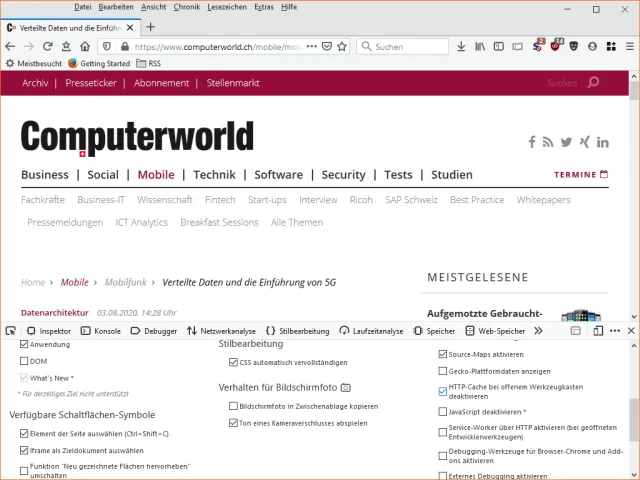This screenshot has width=640, height=480.
Task: Open the DevTools three-dot options menu
Action: 614,330
